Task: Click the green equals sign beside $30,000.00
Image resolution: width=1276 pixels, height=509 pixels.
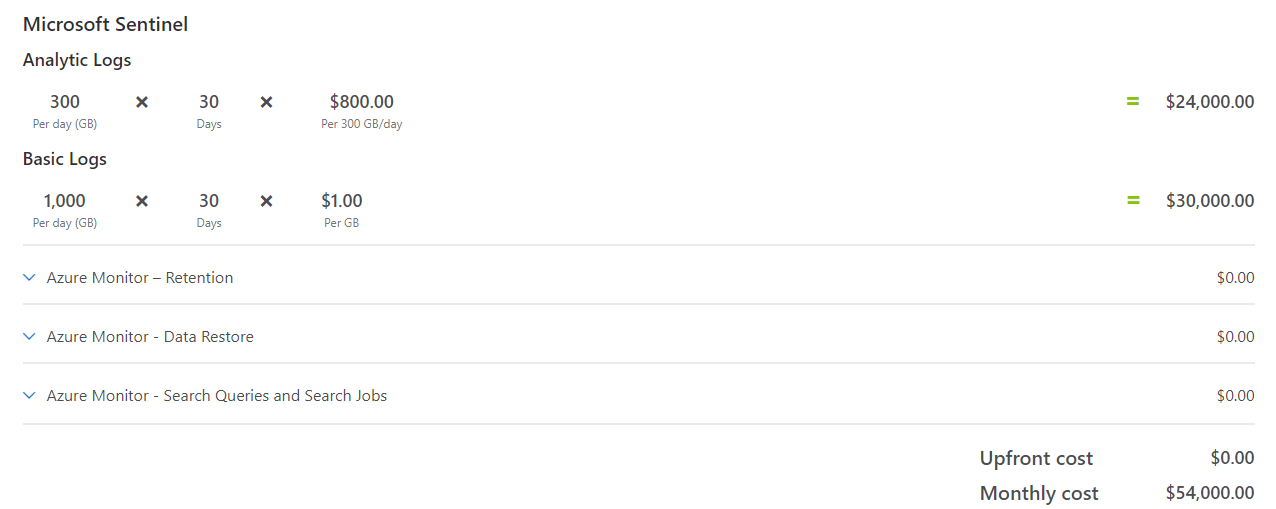Action: (x=1133, y=200)
